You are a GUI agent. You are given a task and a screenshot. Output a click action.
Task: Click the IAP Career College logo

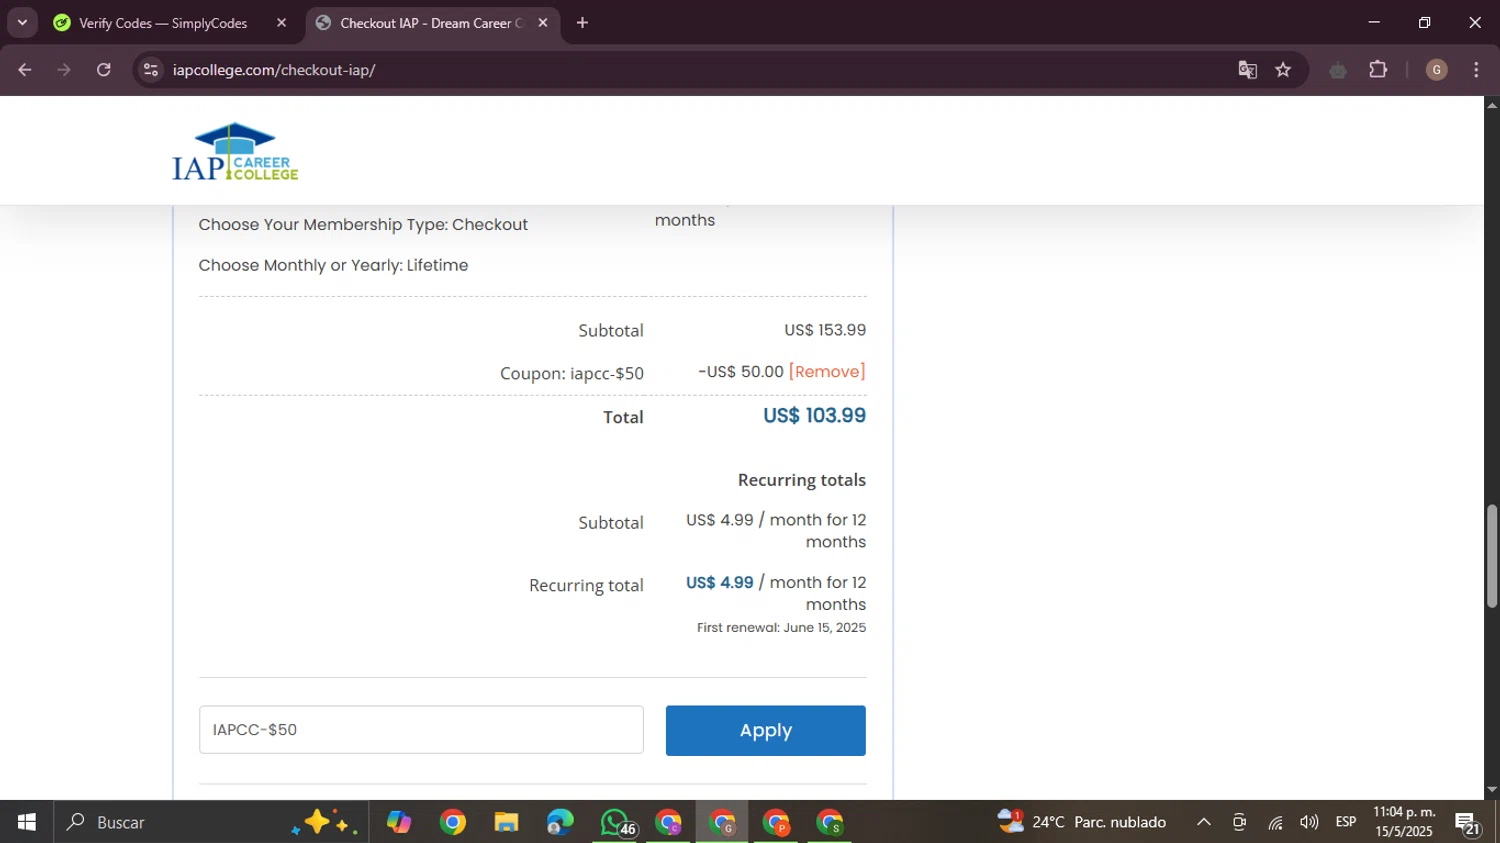point(235,152)
